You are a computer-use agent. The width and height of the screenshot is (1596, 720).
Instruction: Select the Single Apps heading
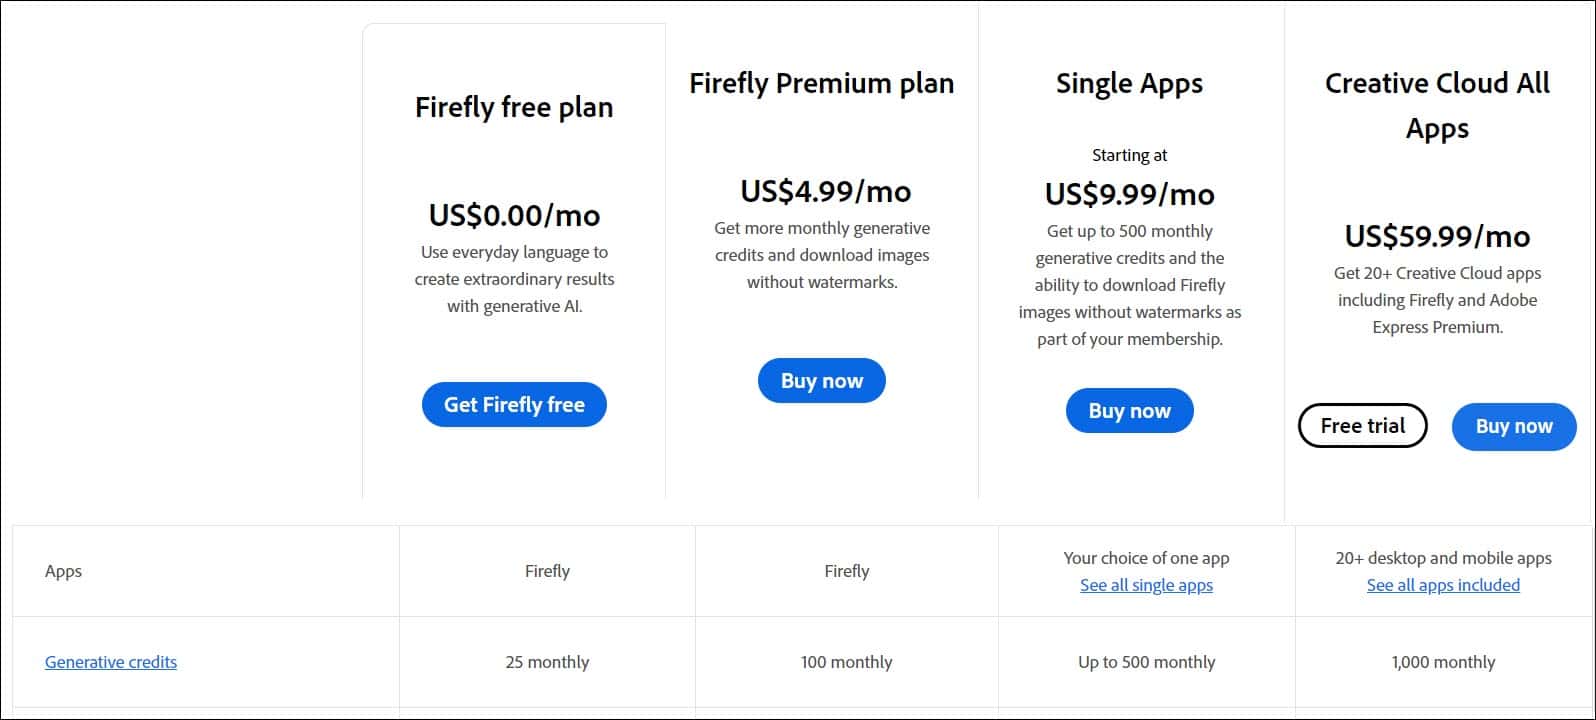pyautogui.click(x=1128, y=84)
